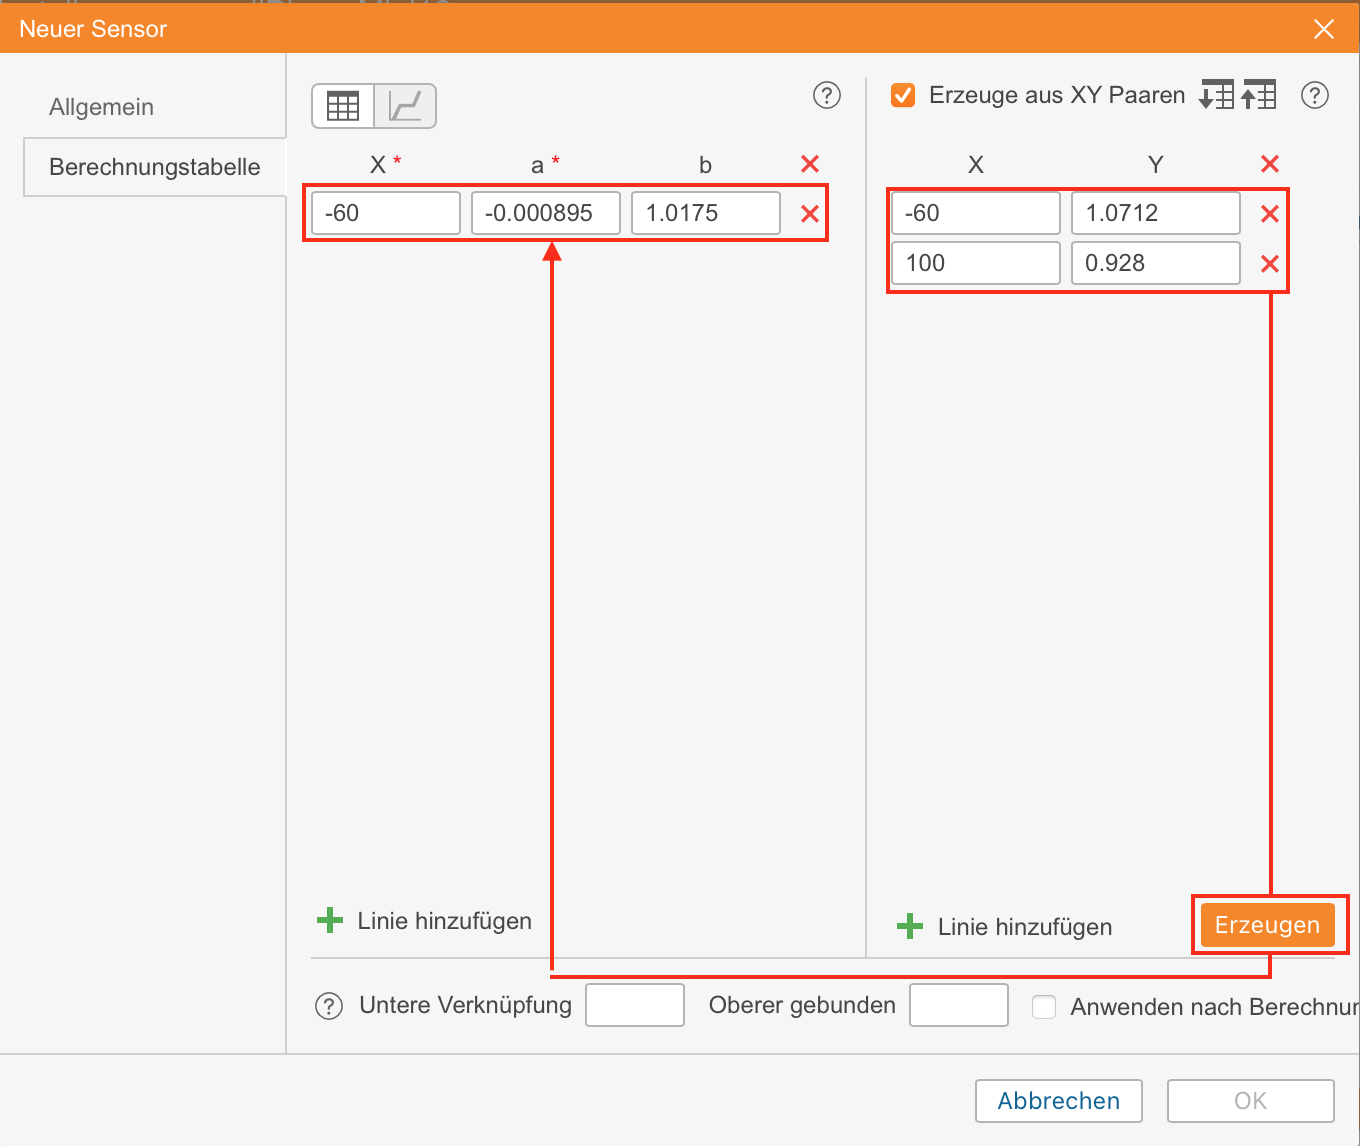Open help for calculation table
Viewport: 1360px width, 1146px height.
(826, 95)
